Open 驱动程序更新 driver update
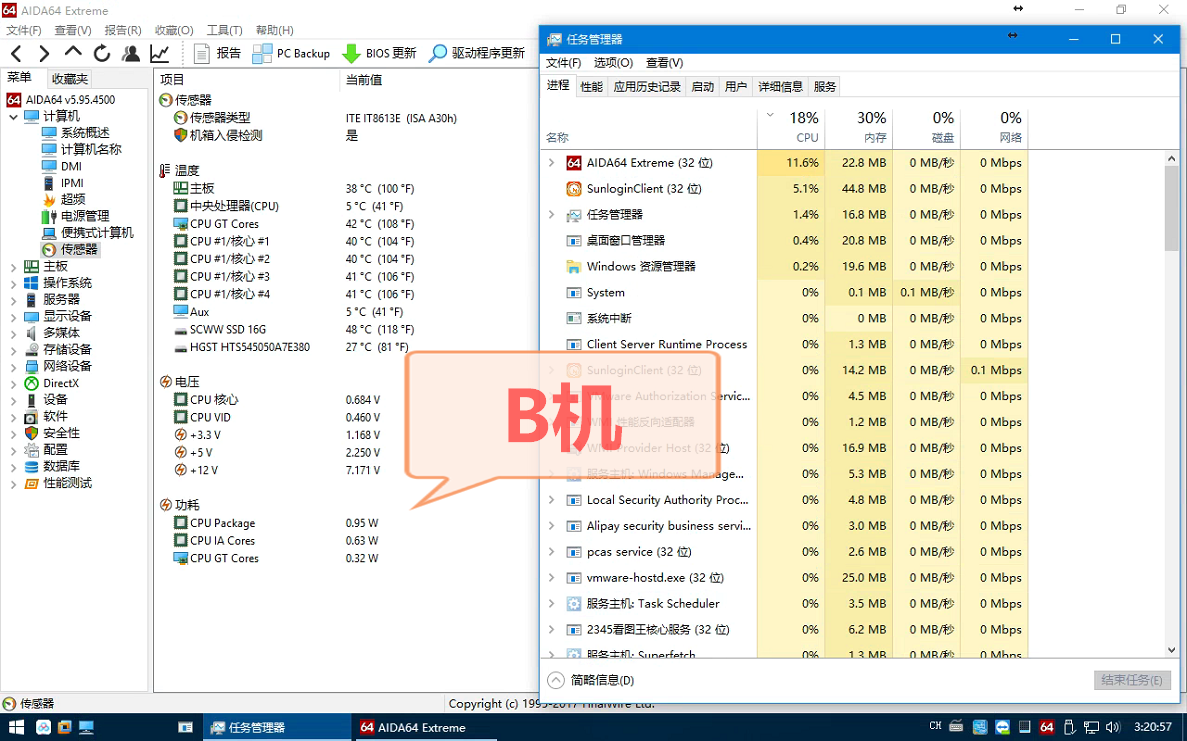1187x741 pixels. click(x=477, y=53)
